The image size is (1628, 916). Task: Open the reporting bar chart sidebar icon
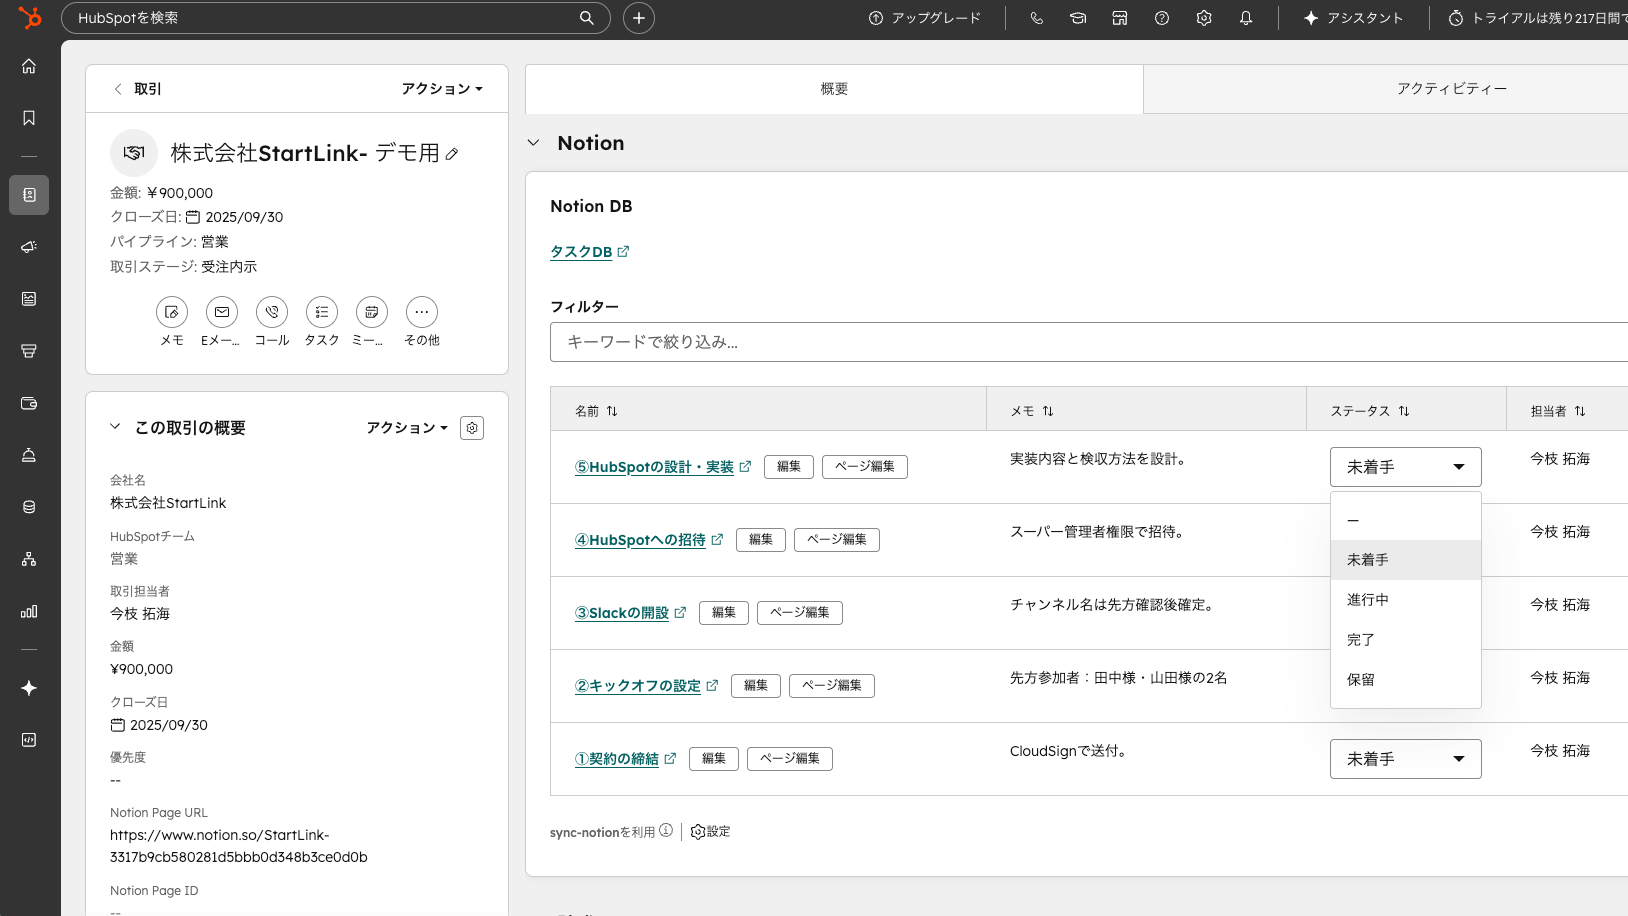29,611
